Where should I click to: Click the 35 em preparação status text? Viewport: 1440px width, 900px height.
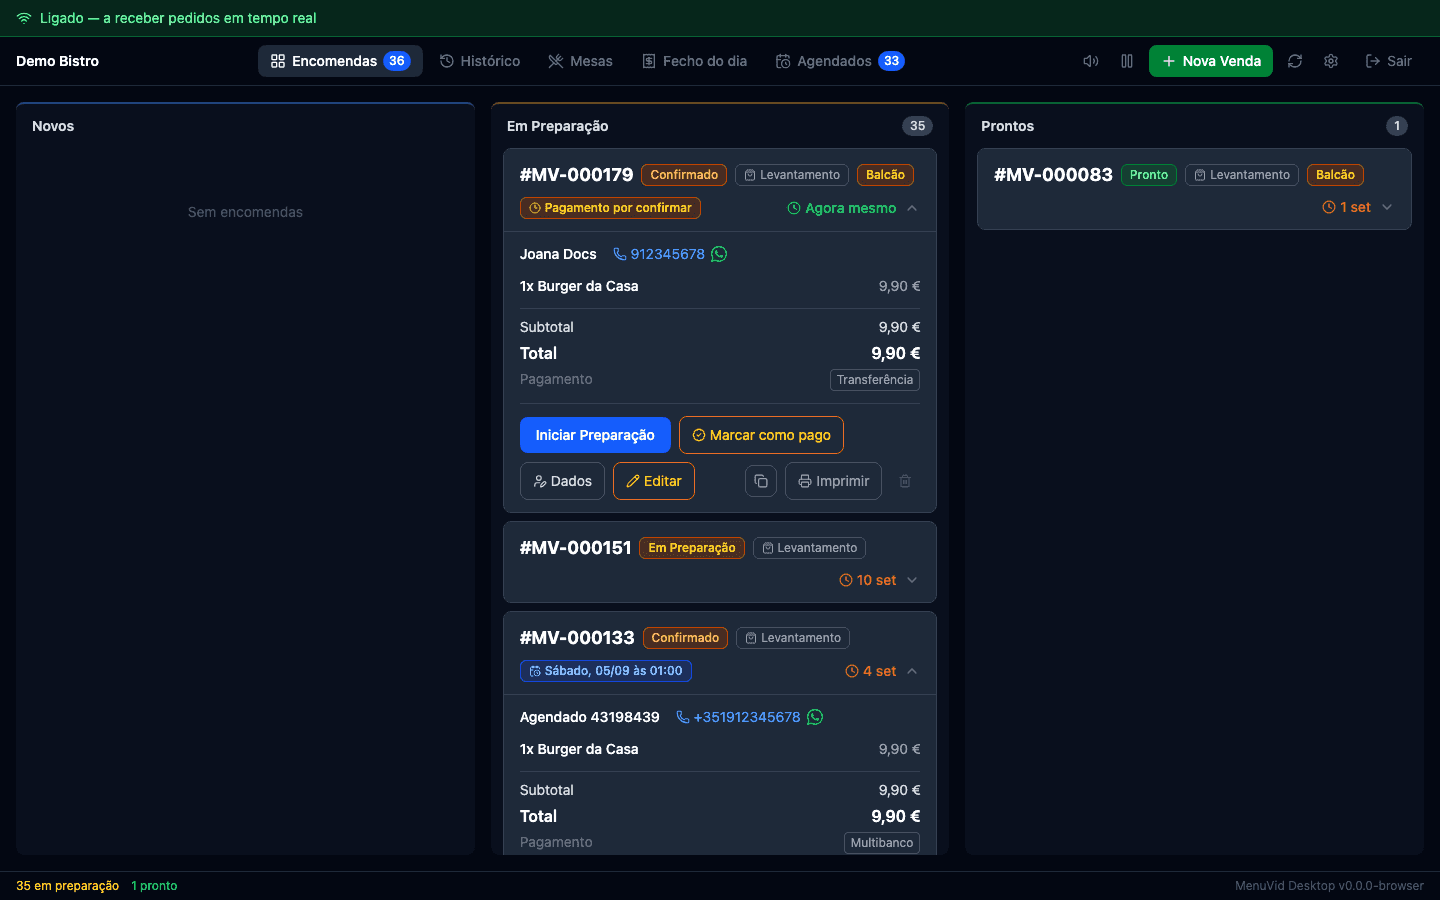click(67, 886)
